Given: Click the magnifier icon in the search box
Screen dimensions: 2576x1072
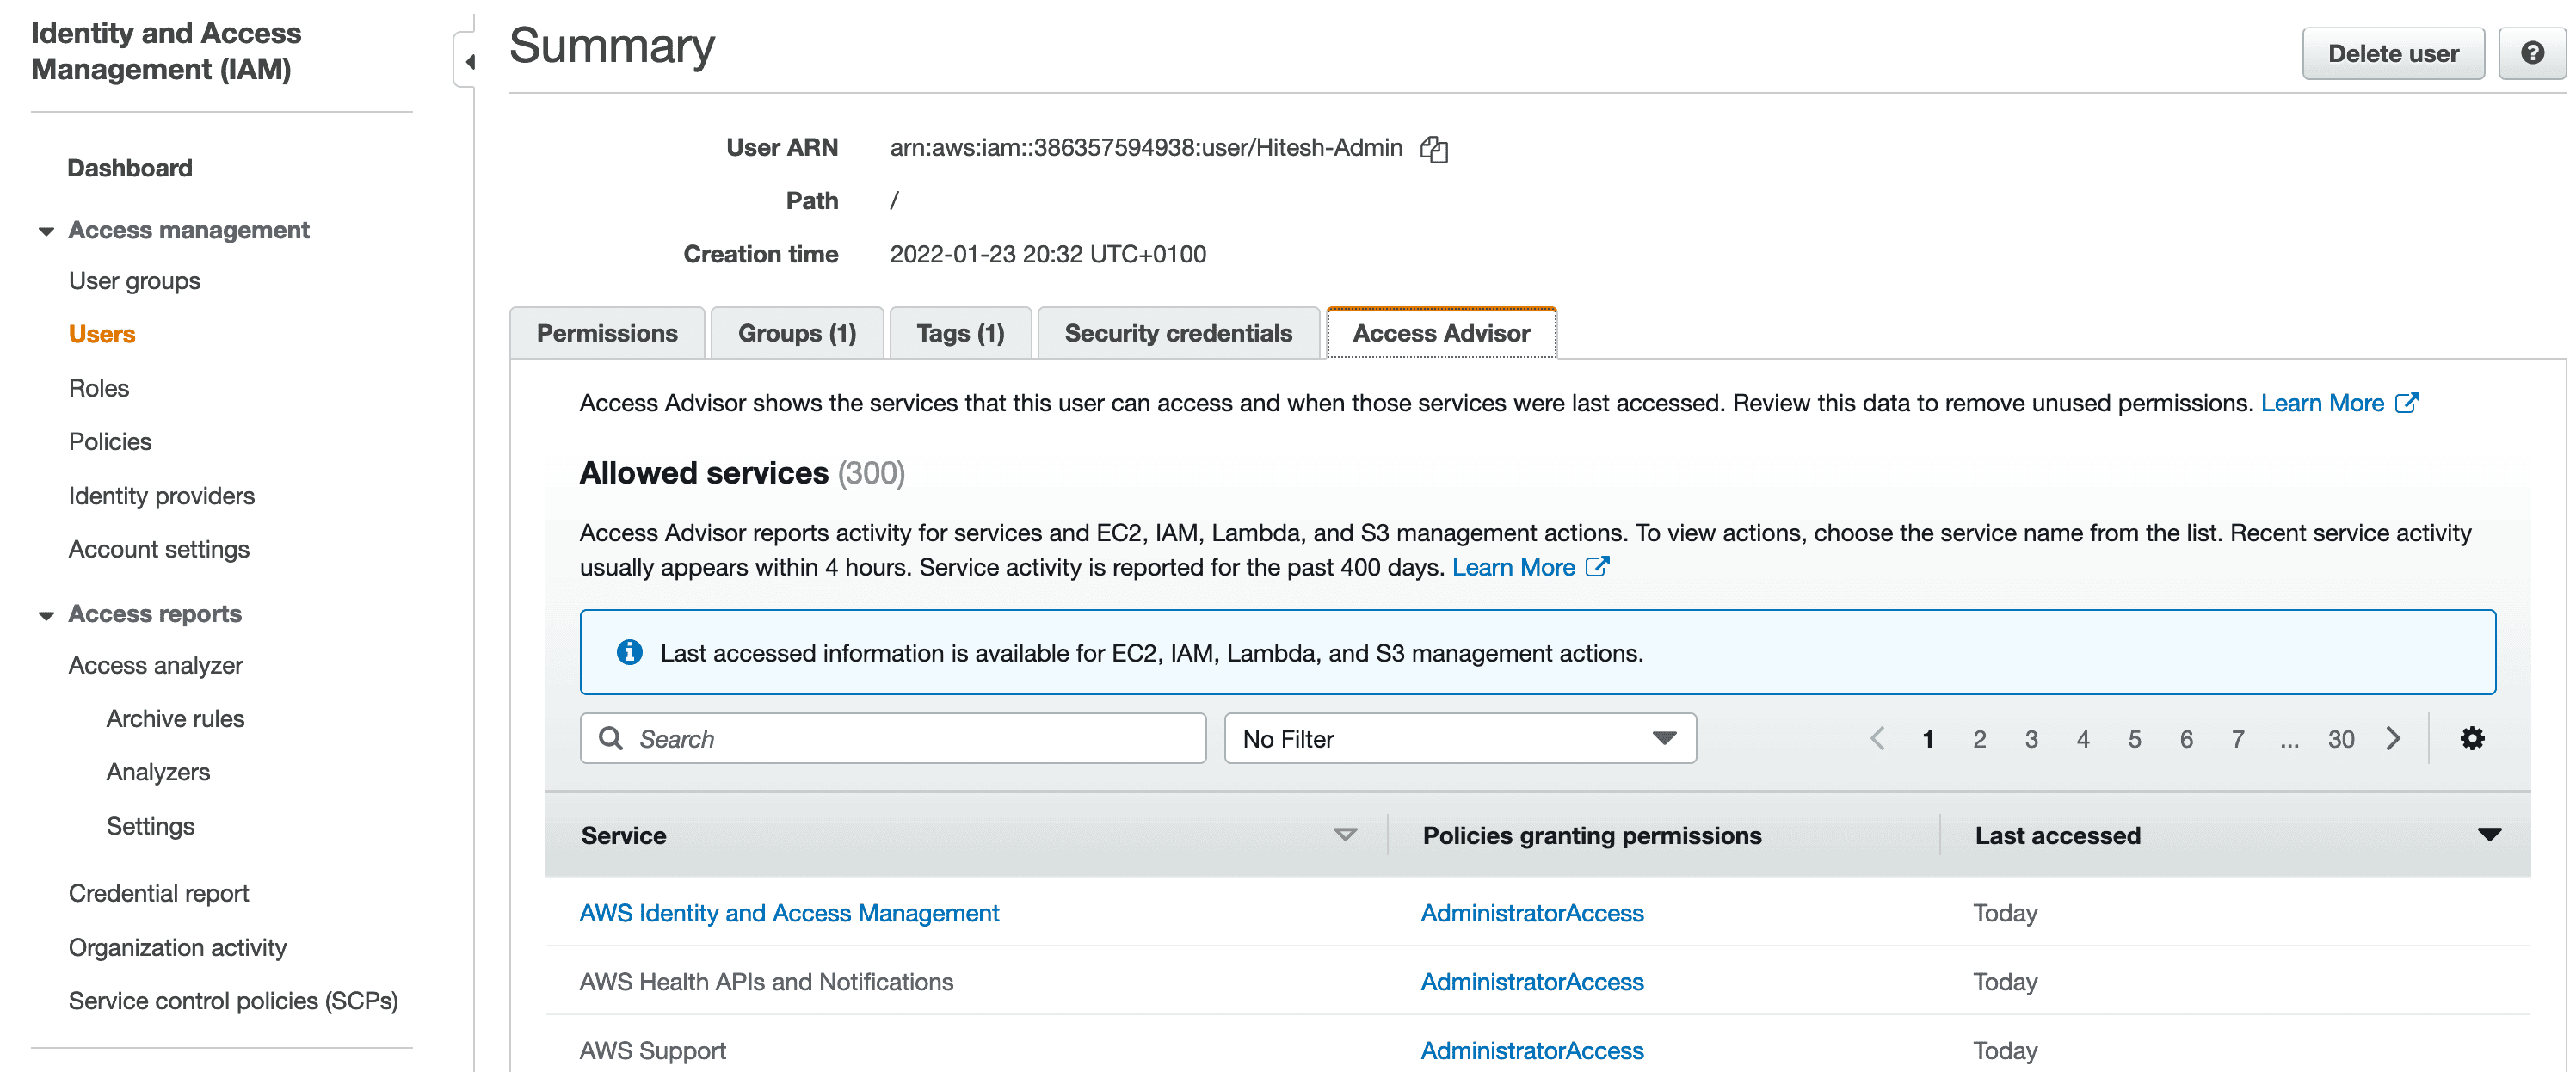Looking at the screenshot, I should [611, 738].
